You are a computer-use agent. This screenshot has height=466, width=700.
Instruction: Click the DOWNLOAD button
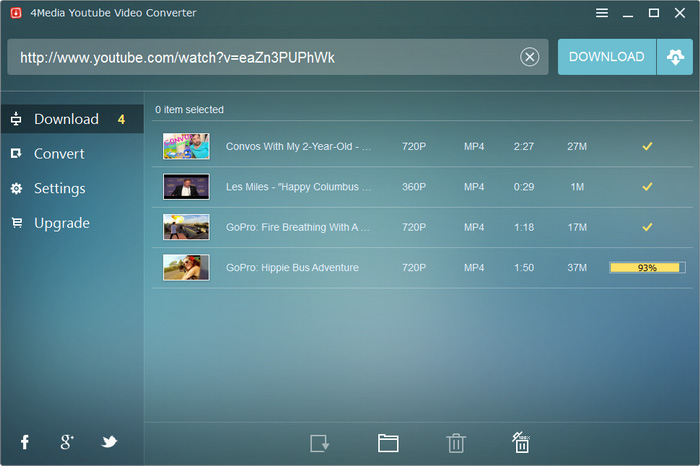click(607, 57)
